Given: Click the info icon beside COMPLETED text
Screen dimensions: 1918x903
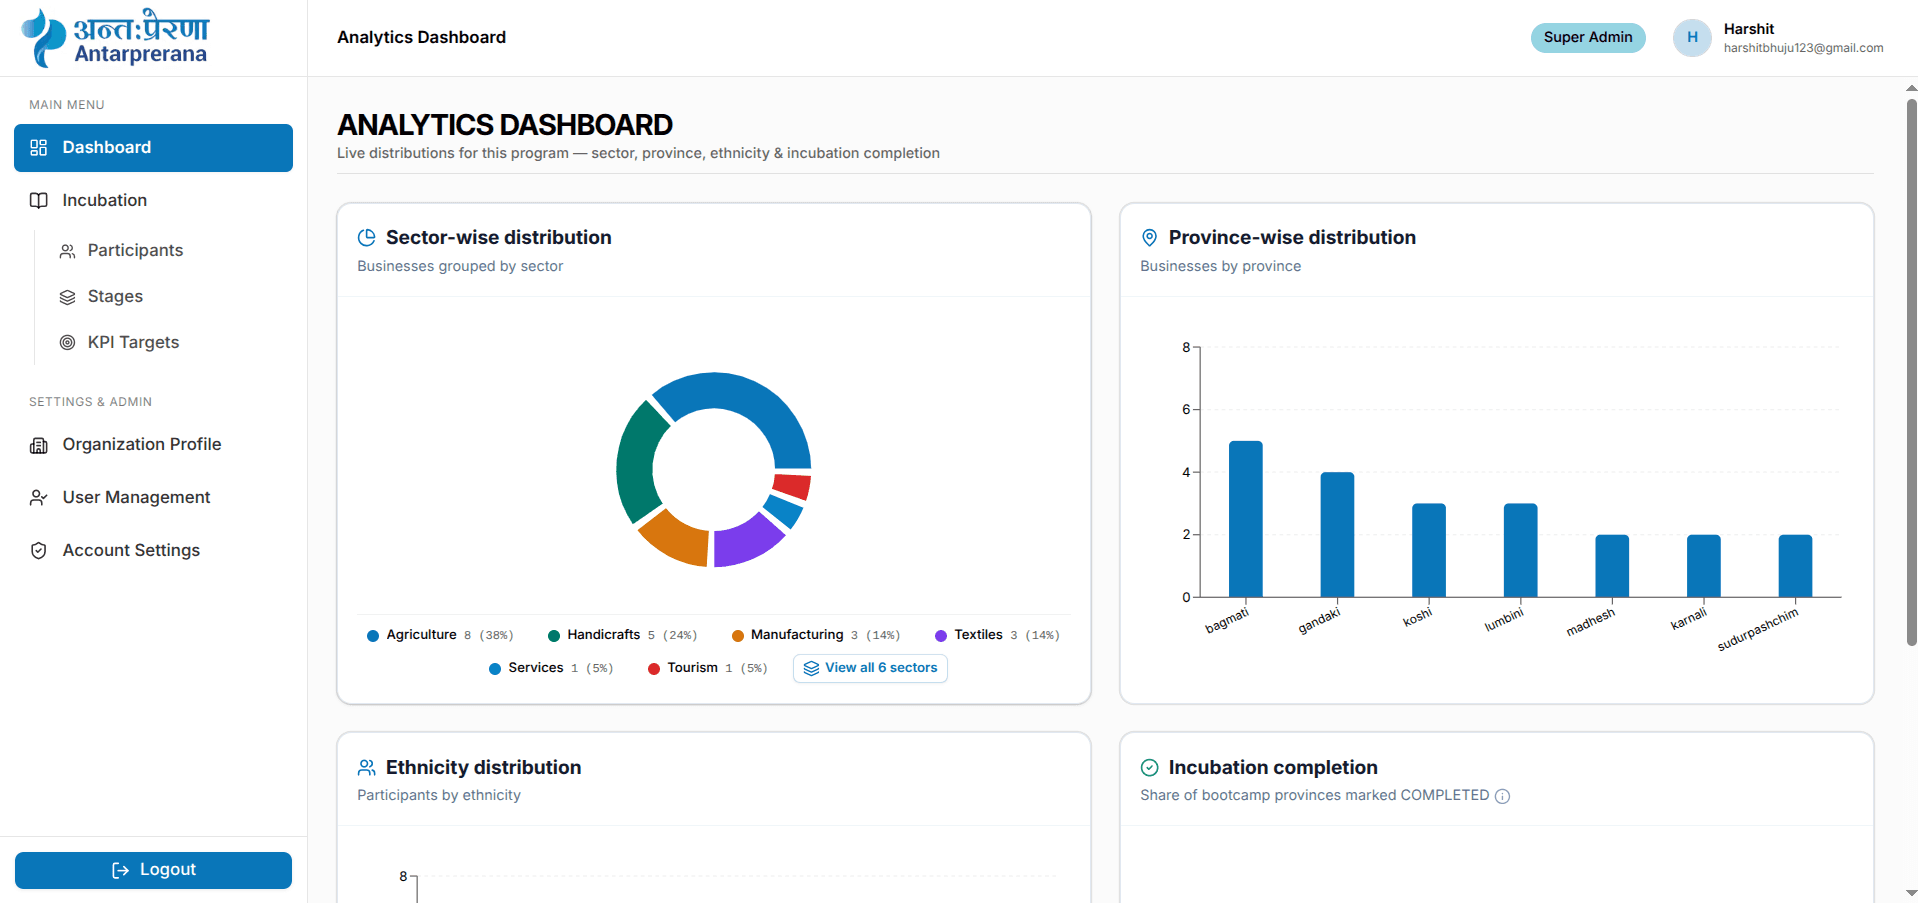Looking at the screenshot, I should click(1502, 796).
